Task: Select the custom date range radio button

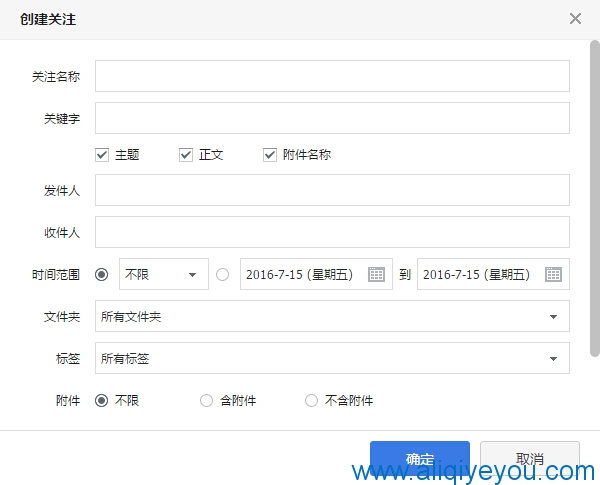Action: [x=222, y=274]
